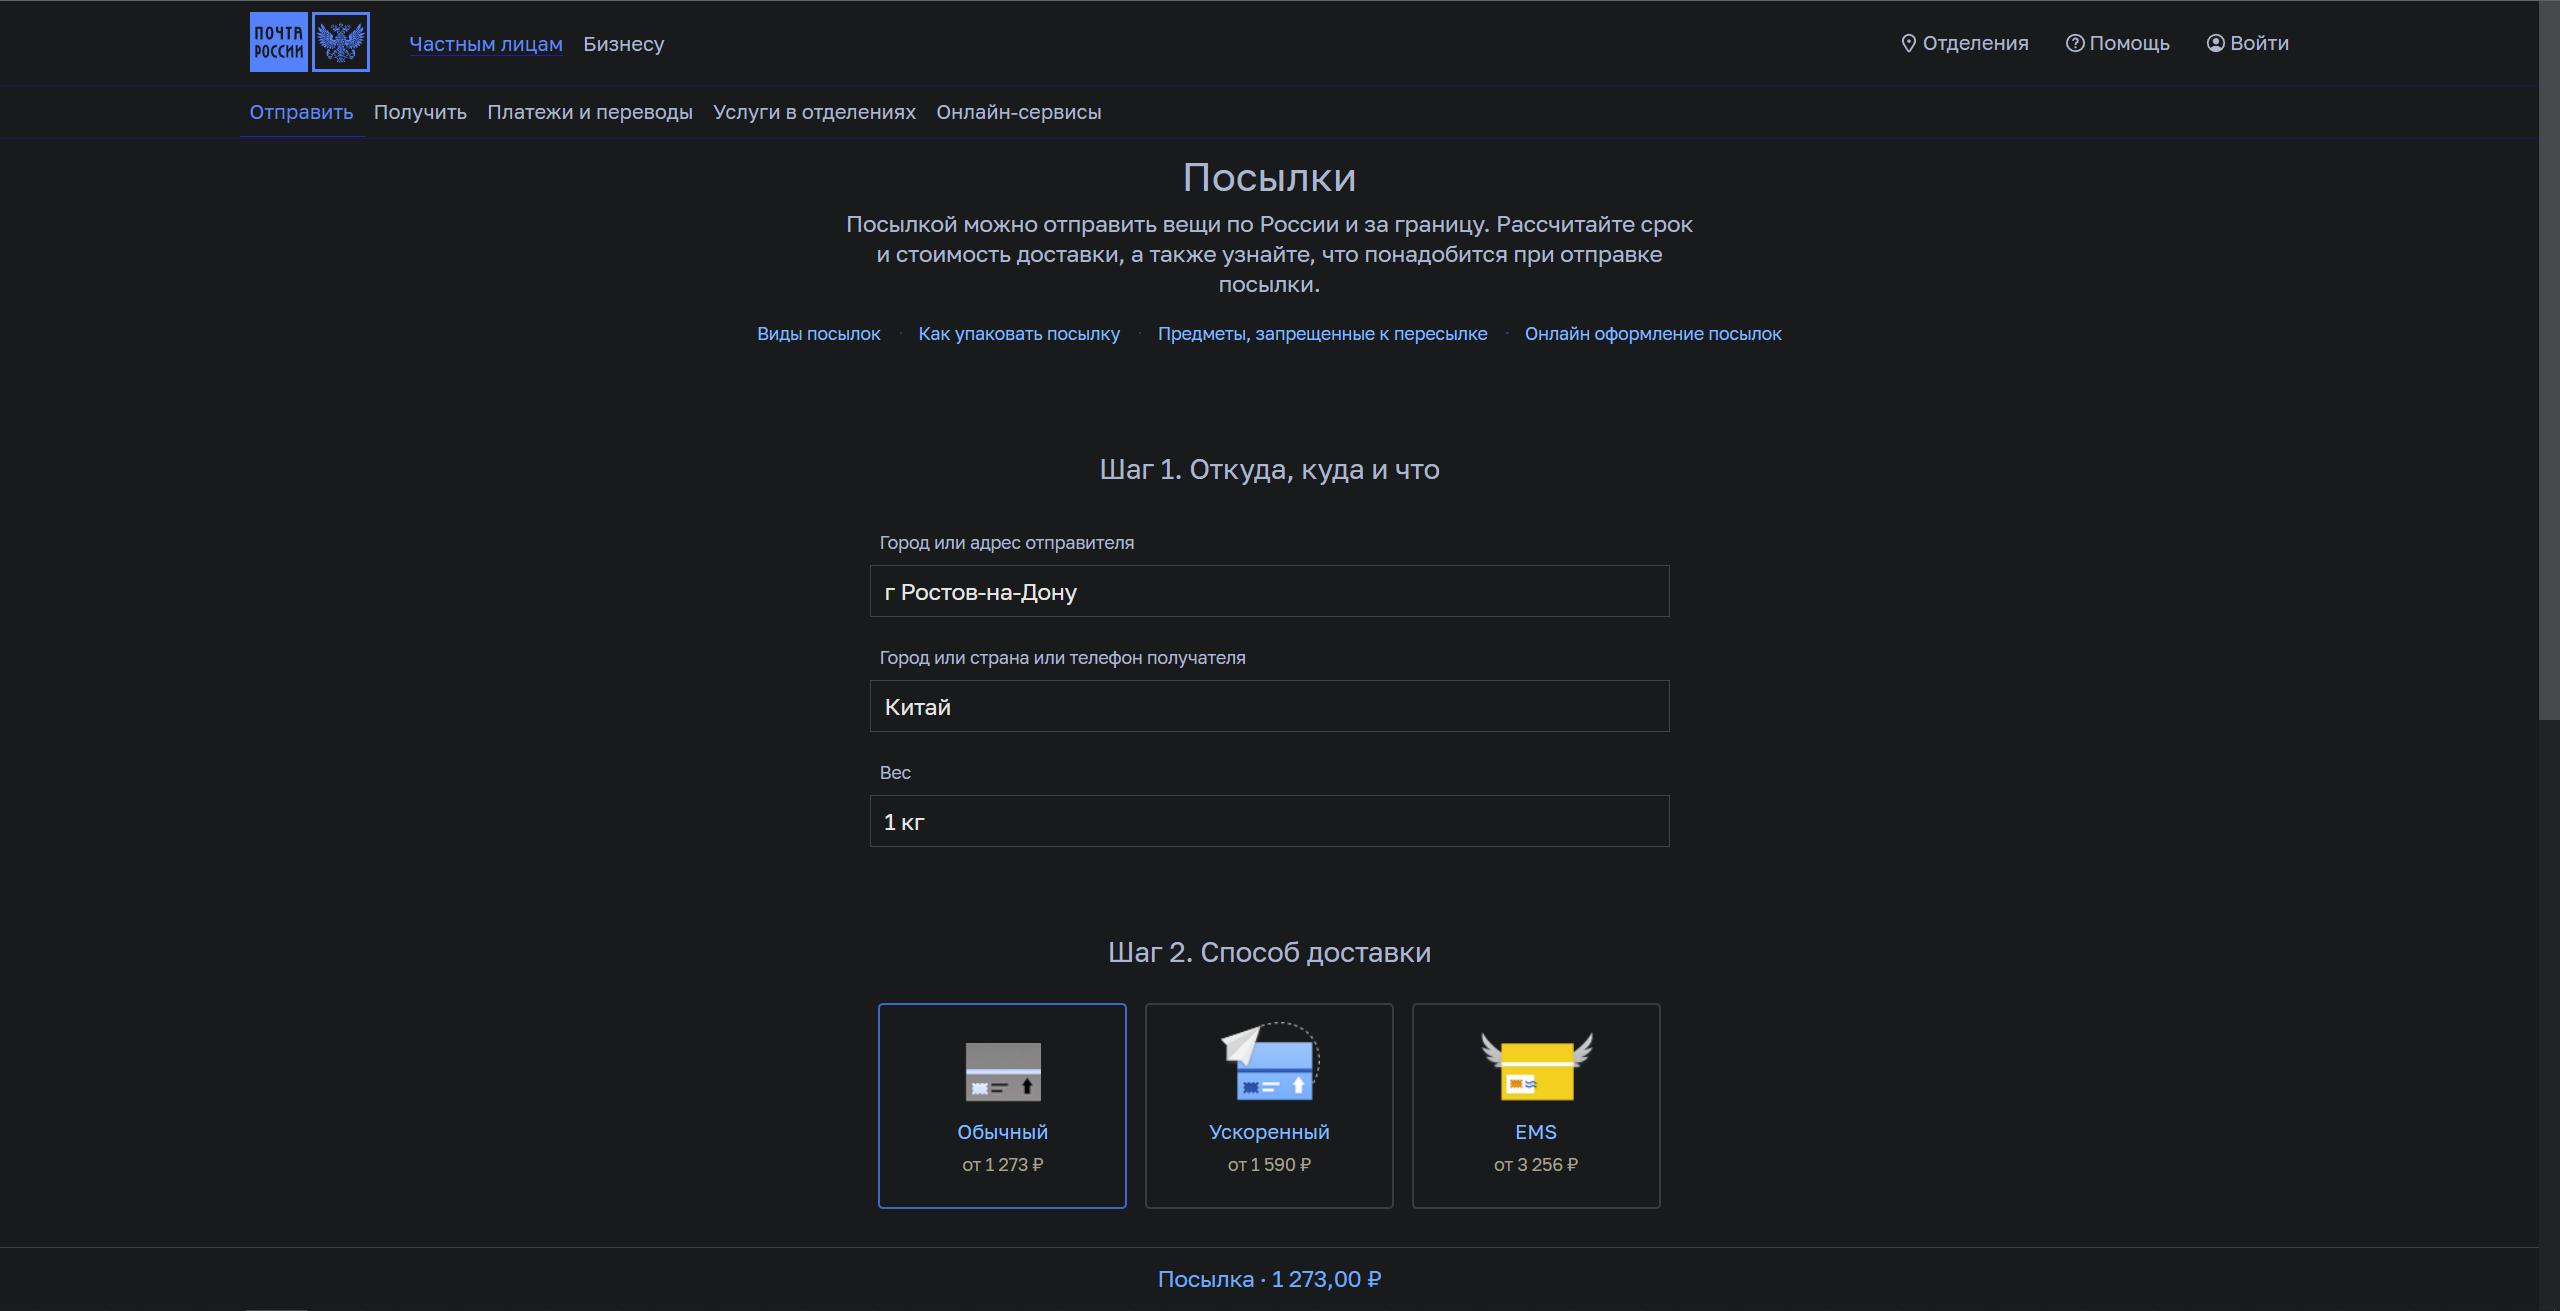
Task: Open the Предметы, запрещенные к пересылке link
Action: (1322, 334)
